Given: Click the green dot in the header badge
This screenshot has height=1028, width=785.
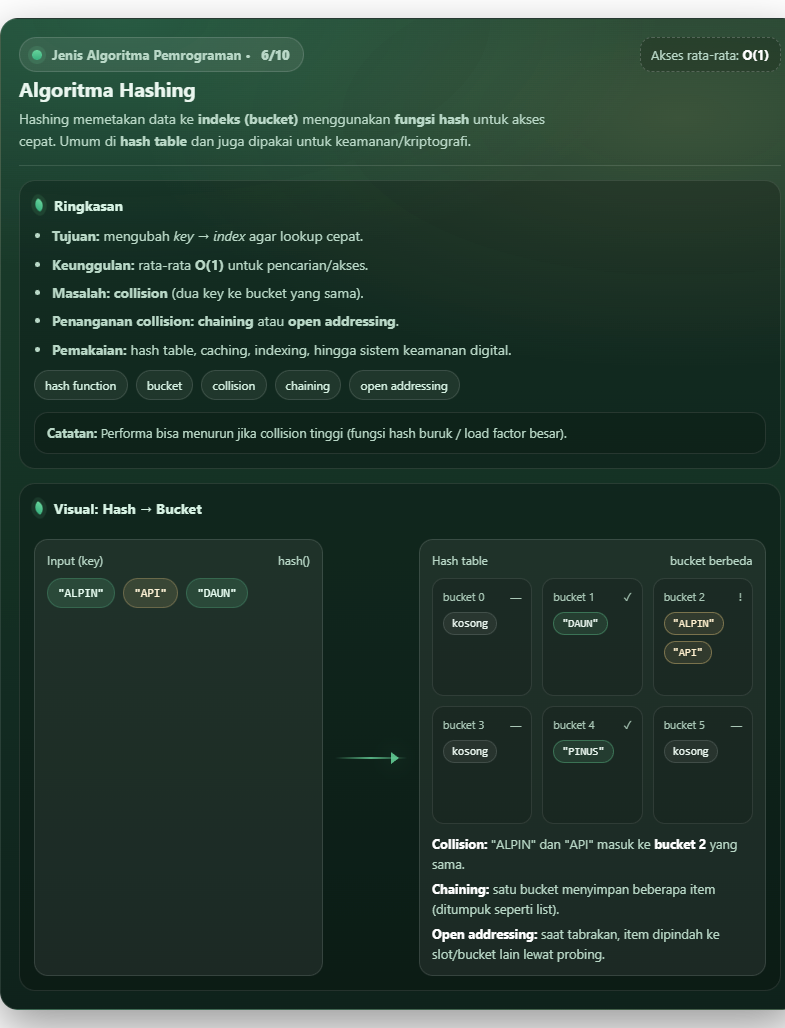Looking at the screenshot, I should [x=37, y=55].
